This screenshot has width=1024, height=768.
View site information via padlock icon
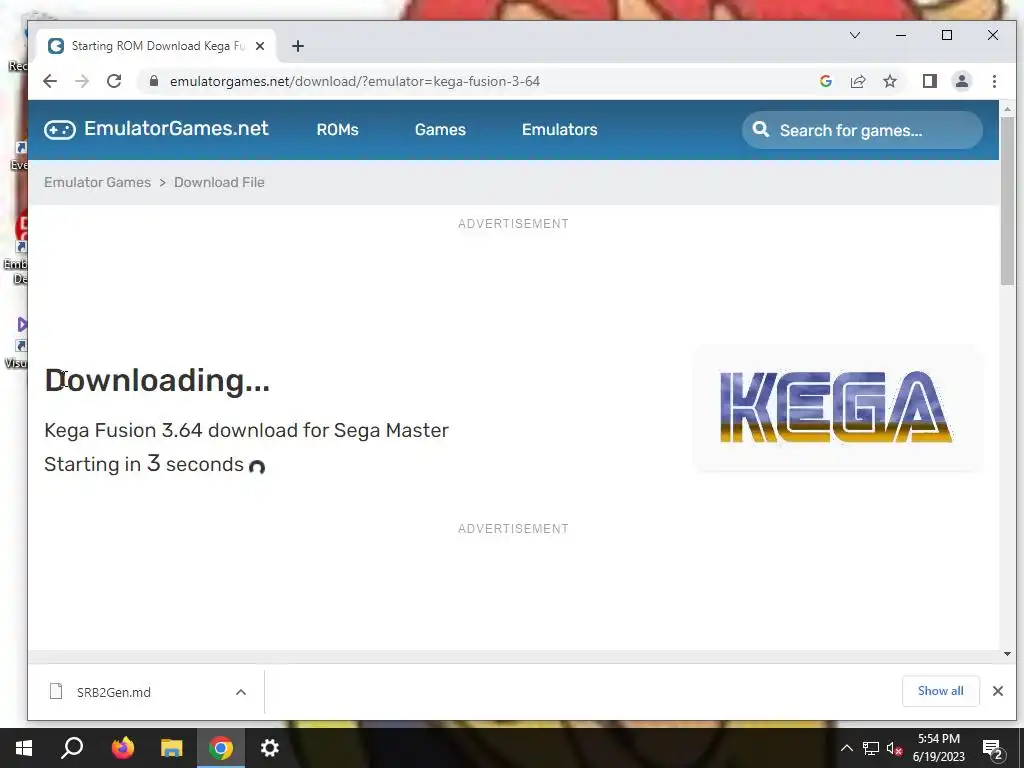click(x=154, y=81)
